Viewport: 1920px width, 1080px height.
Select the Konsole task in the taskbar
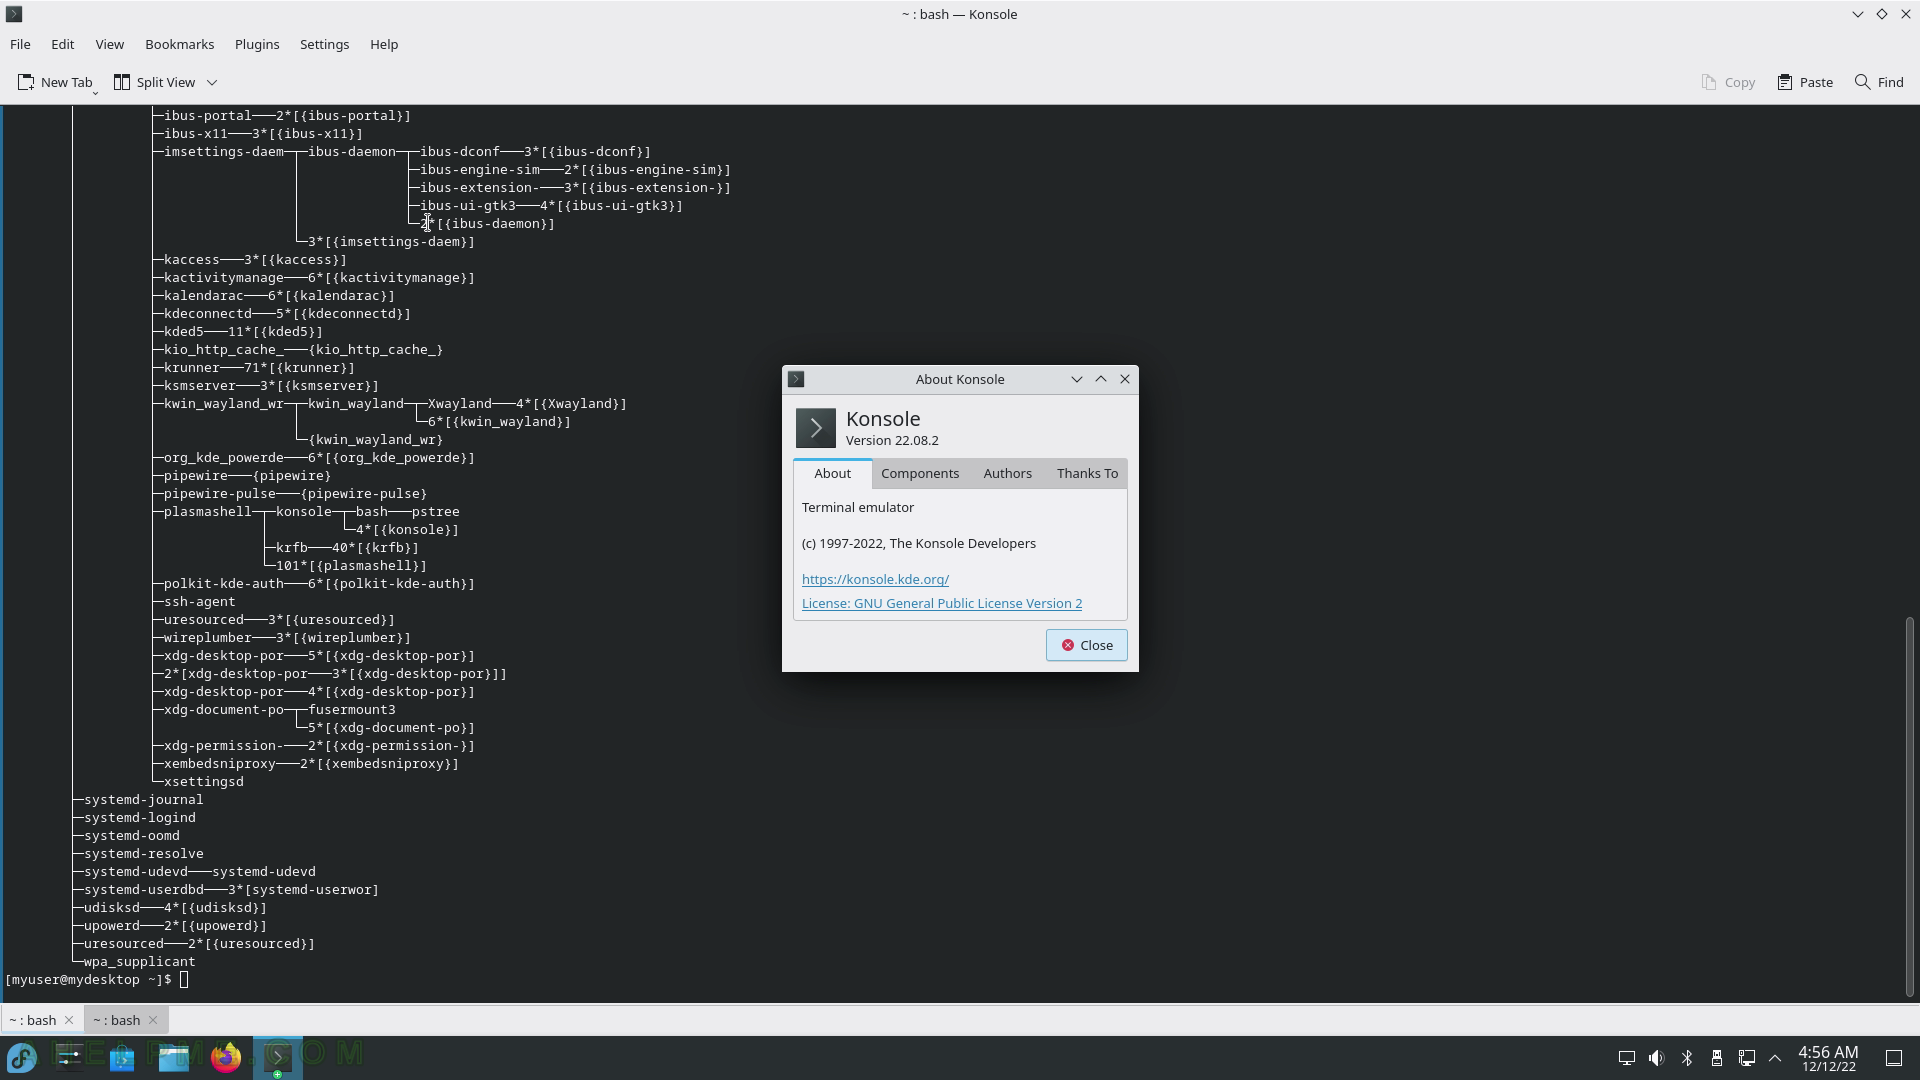point(277,1057)
